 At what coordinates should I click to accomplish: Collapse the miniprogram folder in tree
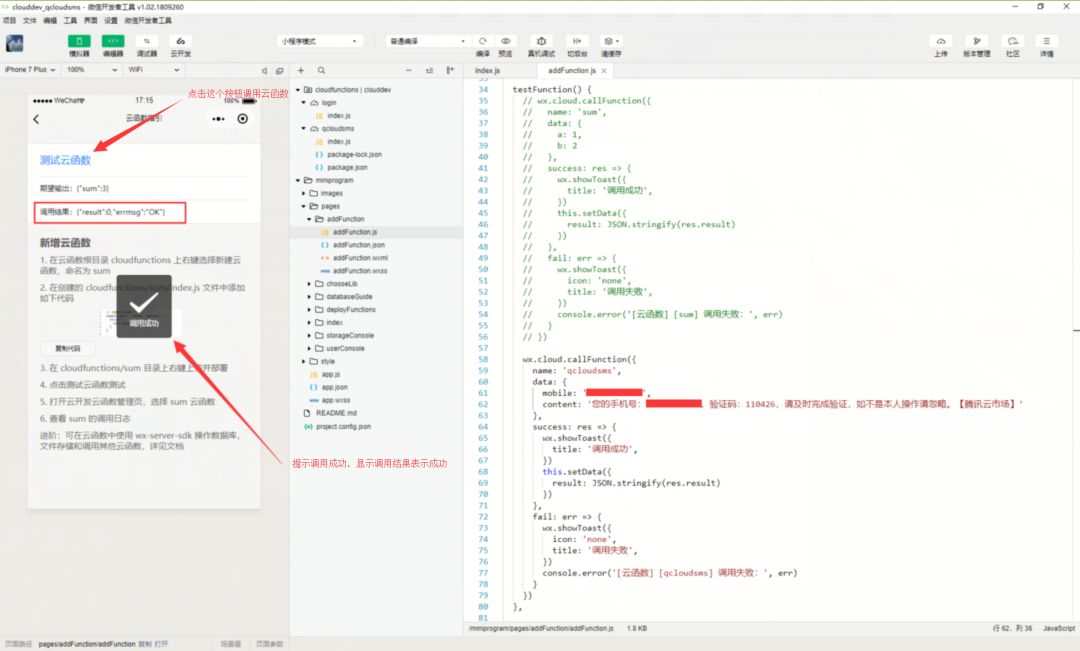[x=298, y=180]
